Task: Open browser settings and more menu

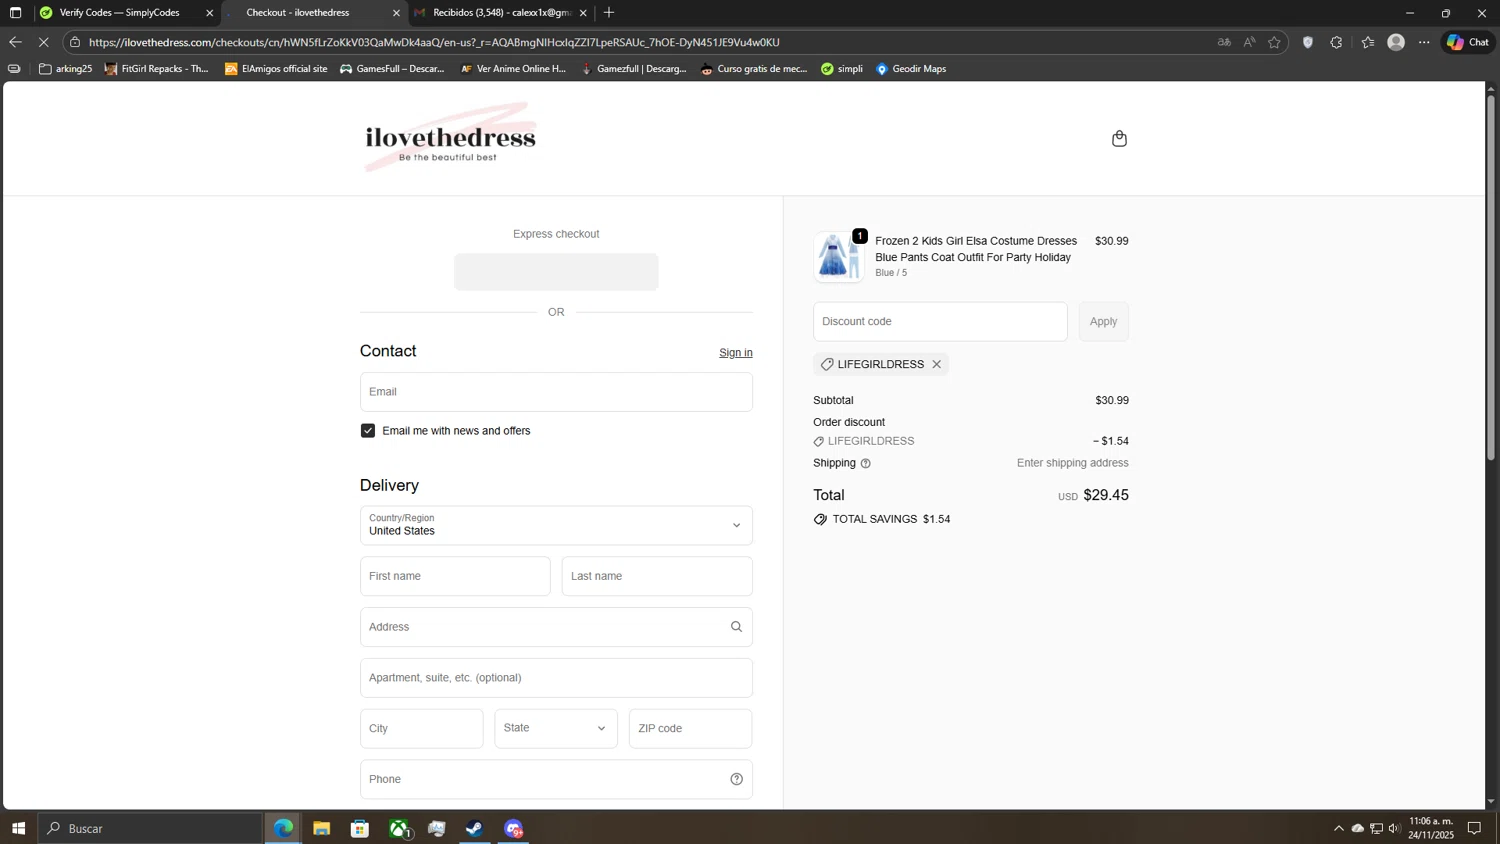Action: click(1424, 42)
